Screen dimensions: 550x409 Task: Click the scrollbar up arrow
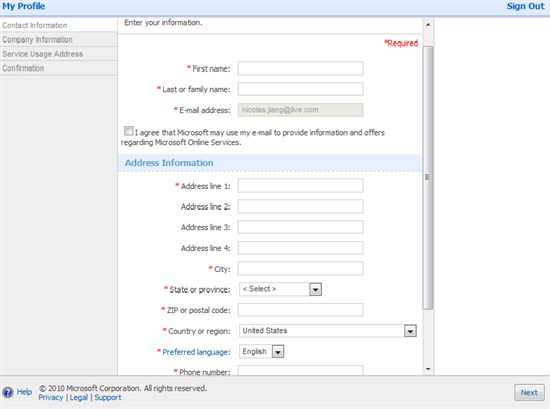[428, 25]
